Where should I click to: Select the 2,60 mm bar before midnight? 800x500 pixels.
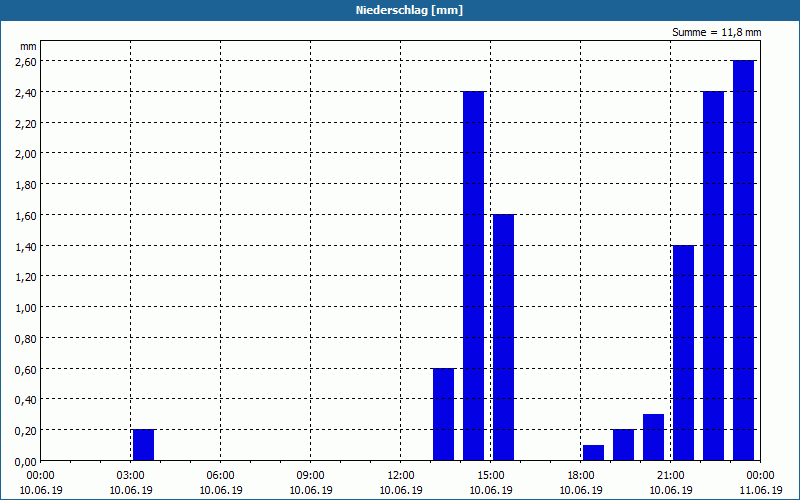click(x=743, y=261)
